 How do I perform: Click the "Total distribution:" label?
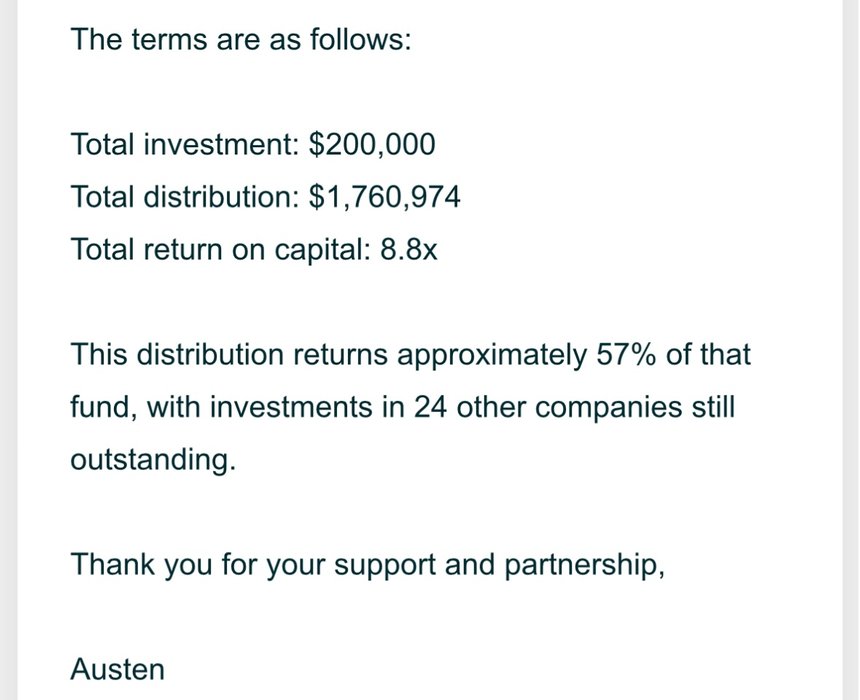tap(185, 197)
